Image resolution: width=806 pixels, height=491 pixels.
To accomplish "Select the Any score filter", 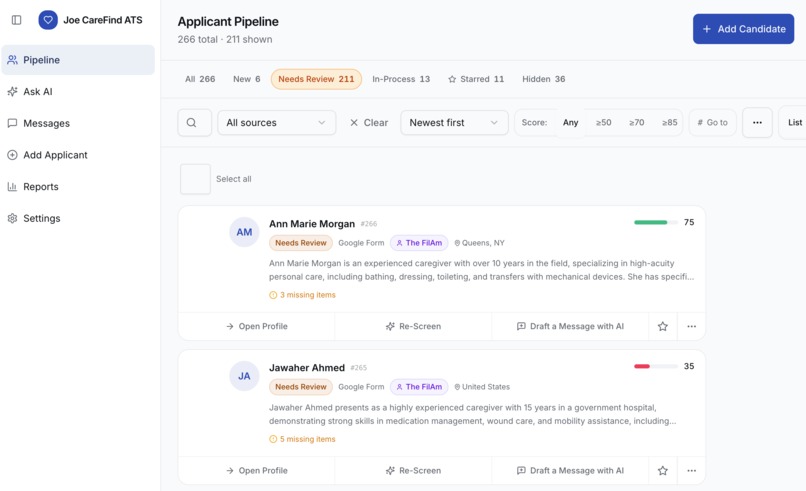I will click(571, 123).
